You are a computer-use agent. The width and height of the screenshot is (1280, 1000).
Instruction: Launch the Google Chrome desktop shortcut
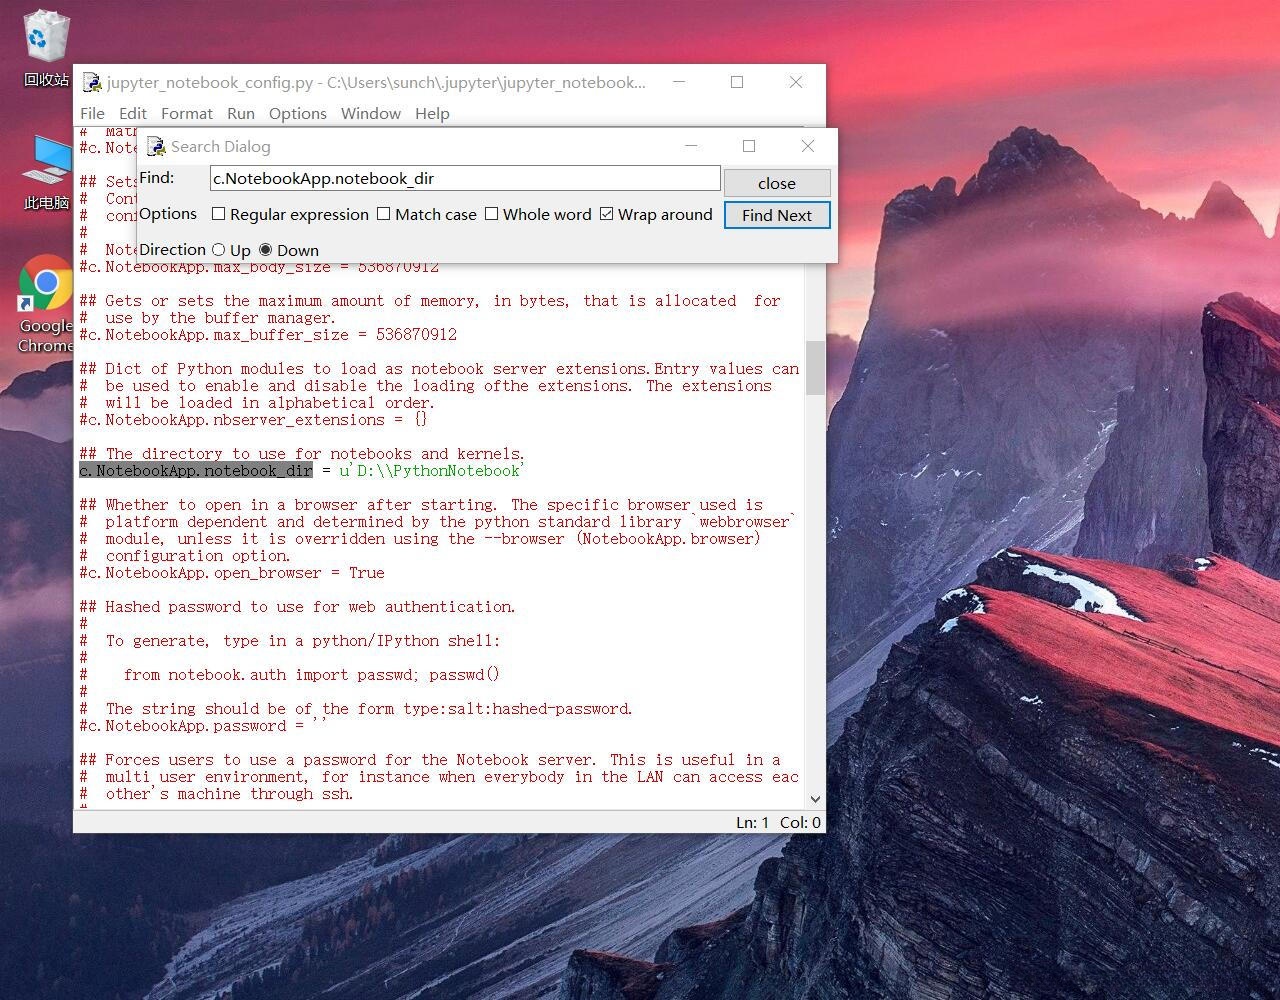(x=46, y=305)
